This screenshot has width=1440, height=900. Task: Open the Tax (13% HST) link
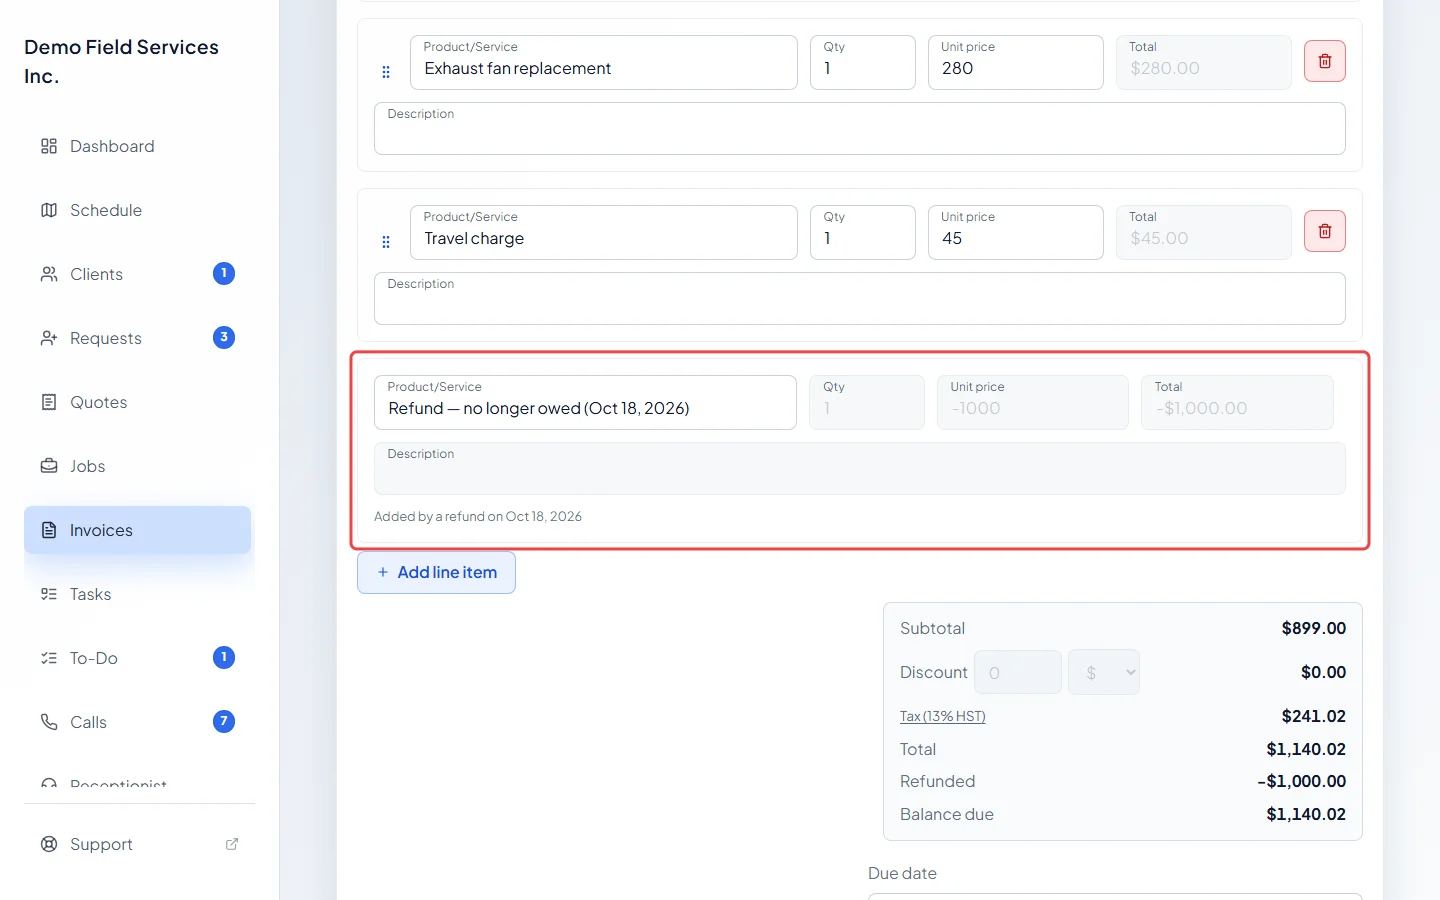(942, 716)
